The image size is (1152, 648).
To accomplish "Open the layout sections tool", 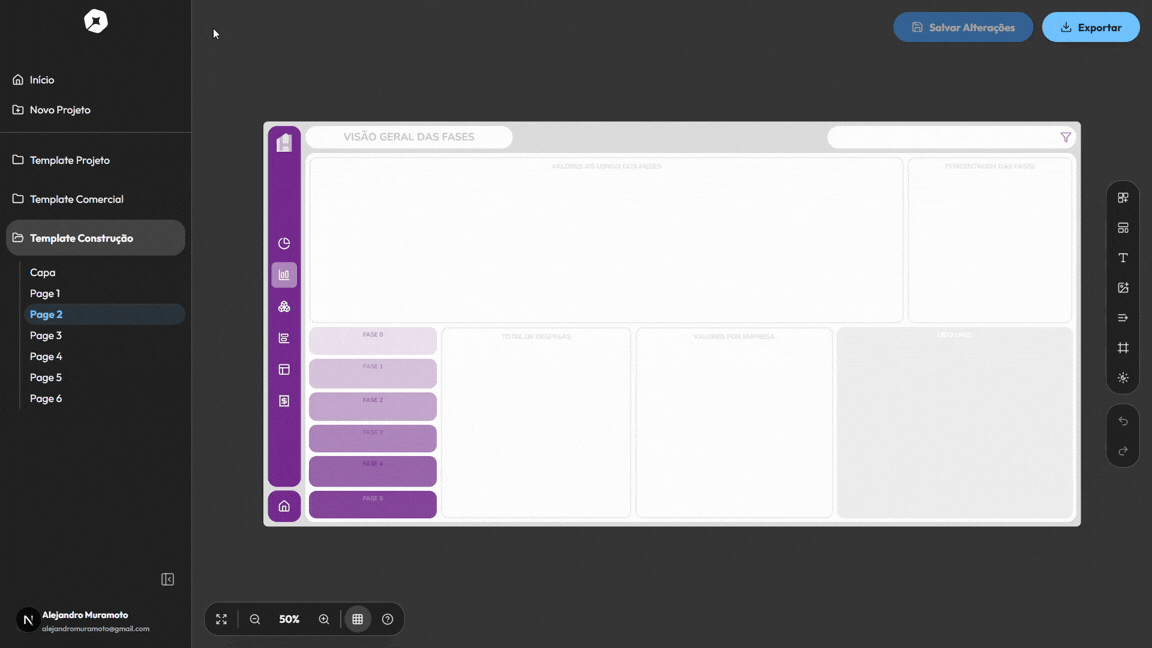I will point(1123,228).
